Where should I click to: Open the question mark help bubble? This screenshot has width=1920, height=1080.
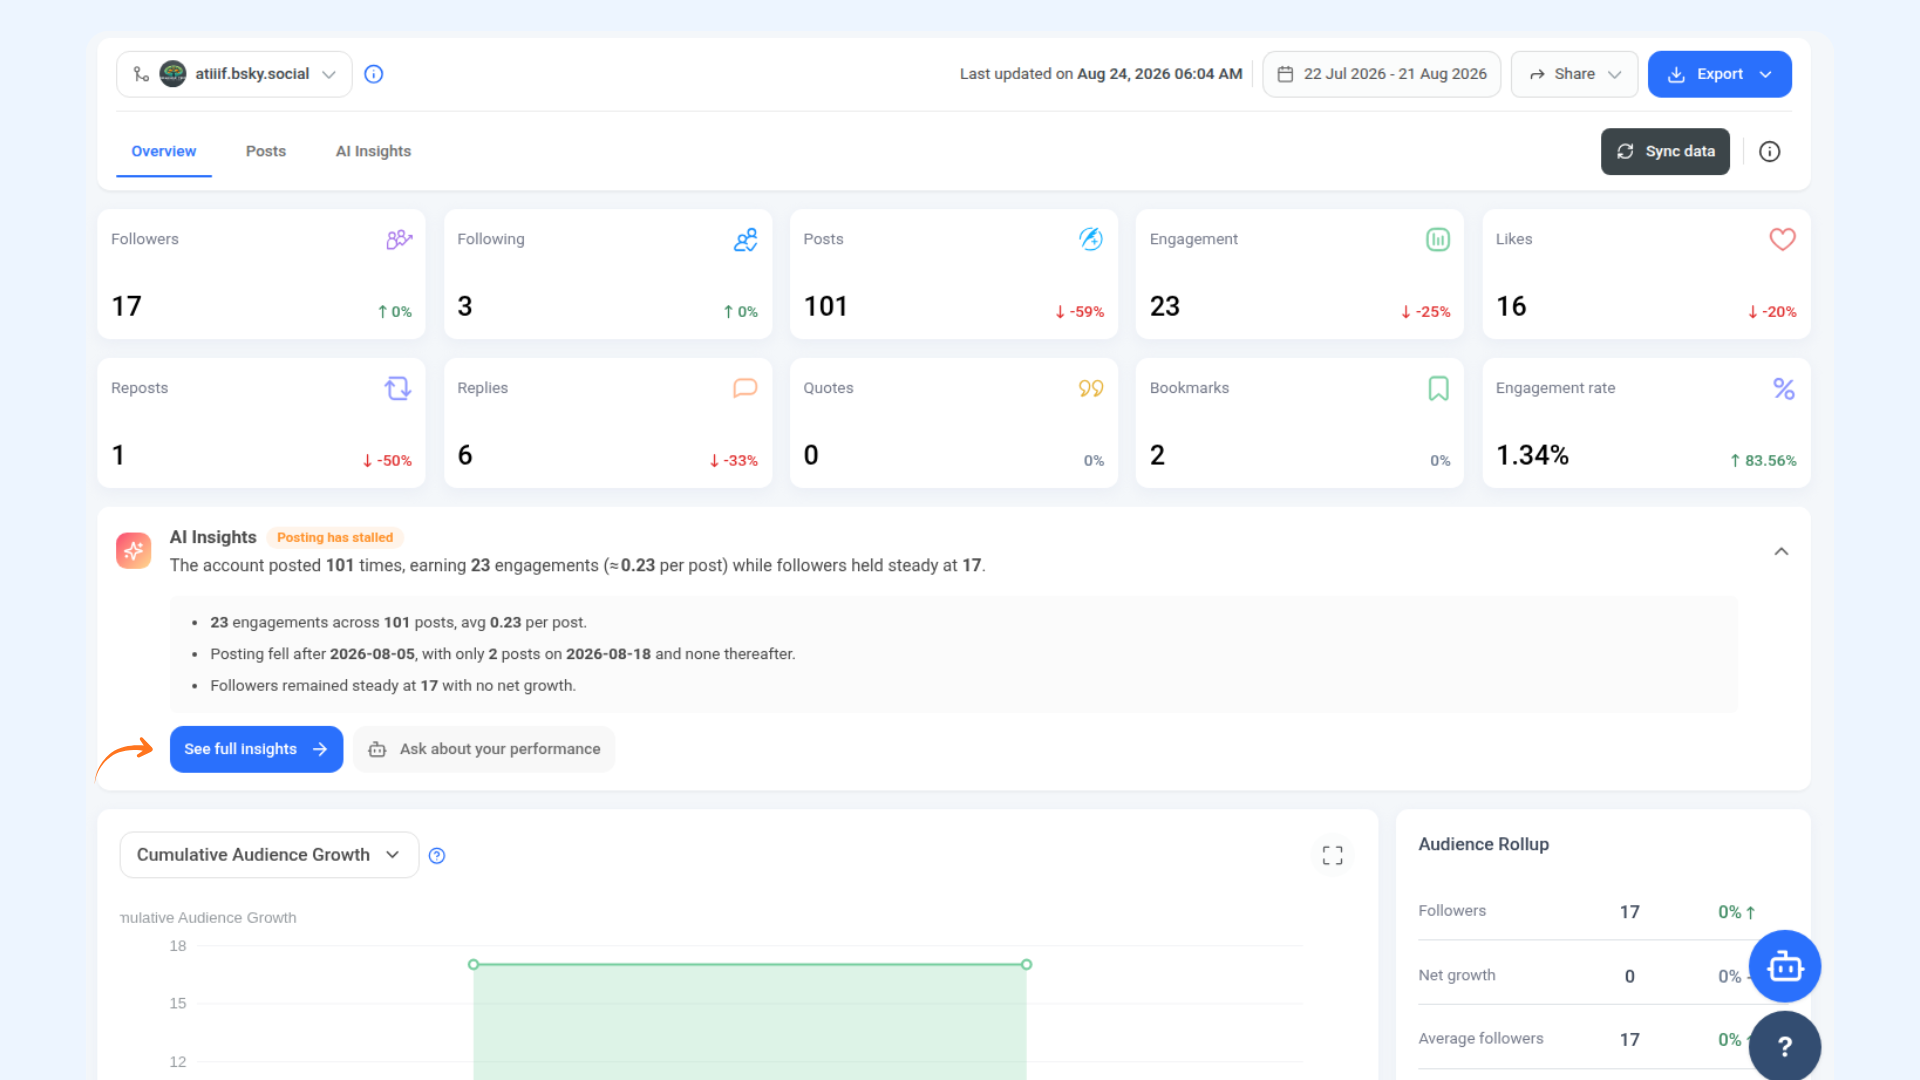pyautogui.click(x=1784, y=1045)
